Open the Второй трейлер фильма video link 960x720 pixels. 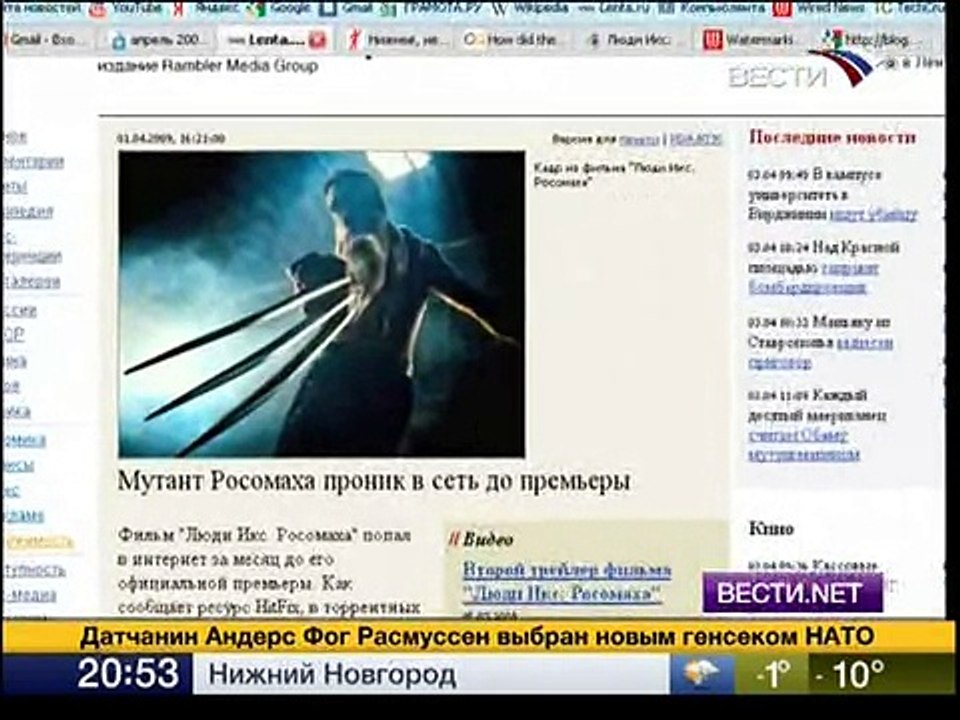coord(566,582)
